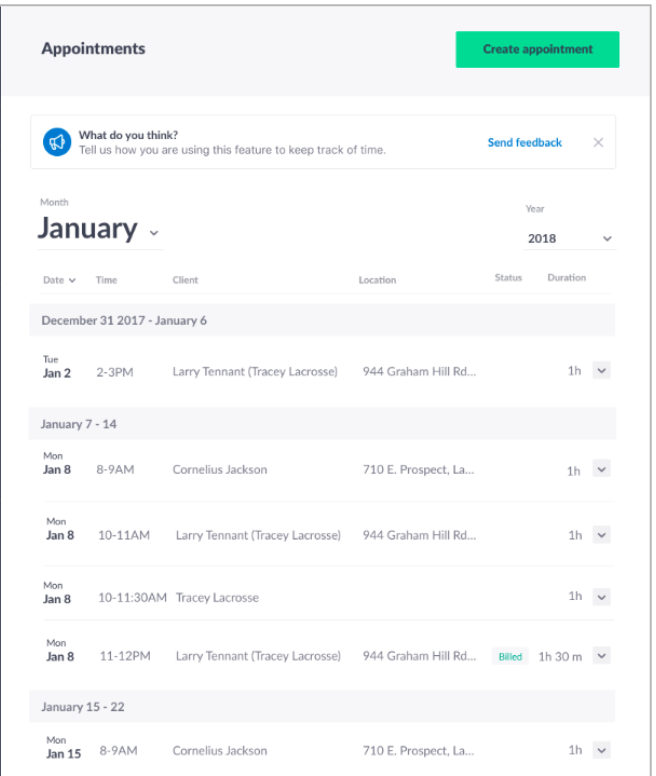Expand the Jan 8 10-11:30AM appointment chevron
Image resolution: width=656 pixels, height=776 pixels.
tap(602, 597)
